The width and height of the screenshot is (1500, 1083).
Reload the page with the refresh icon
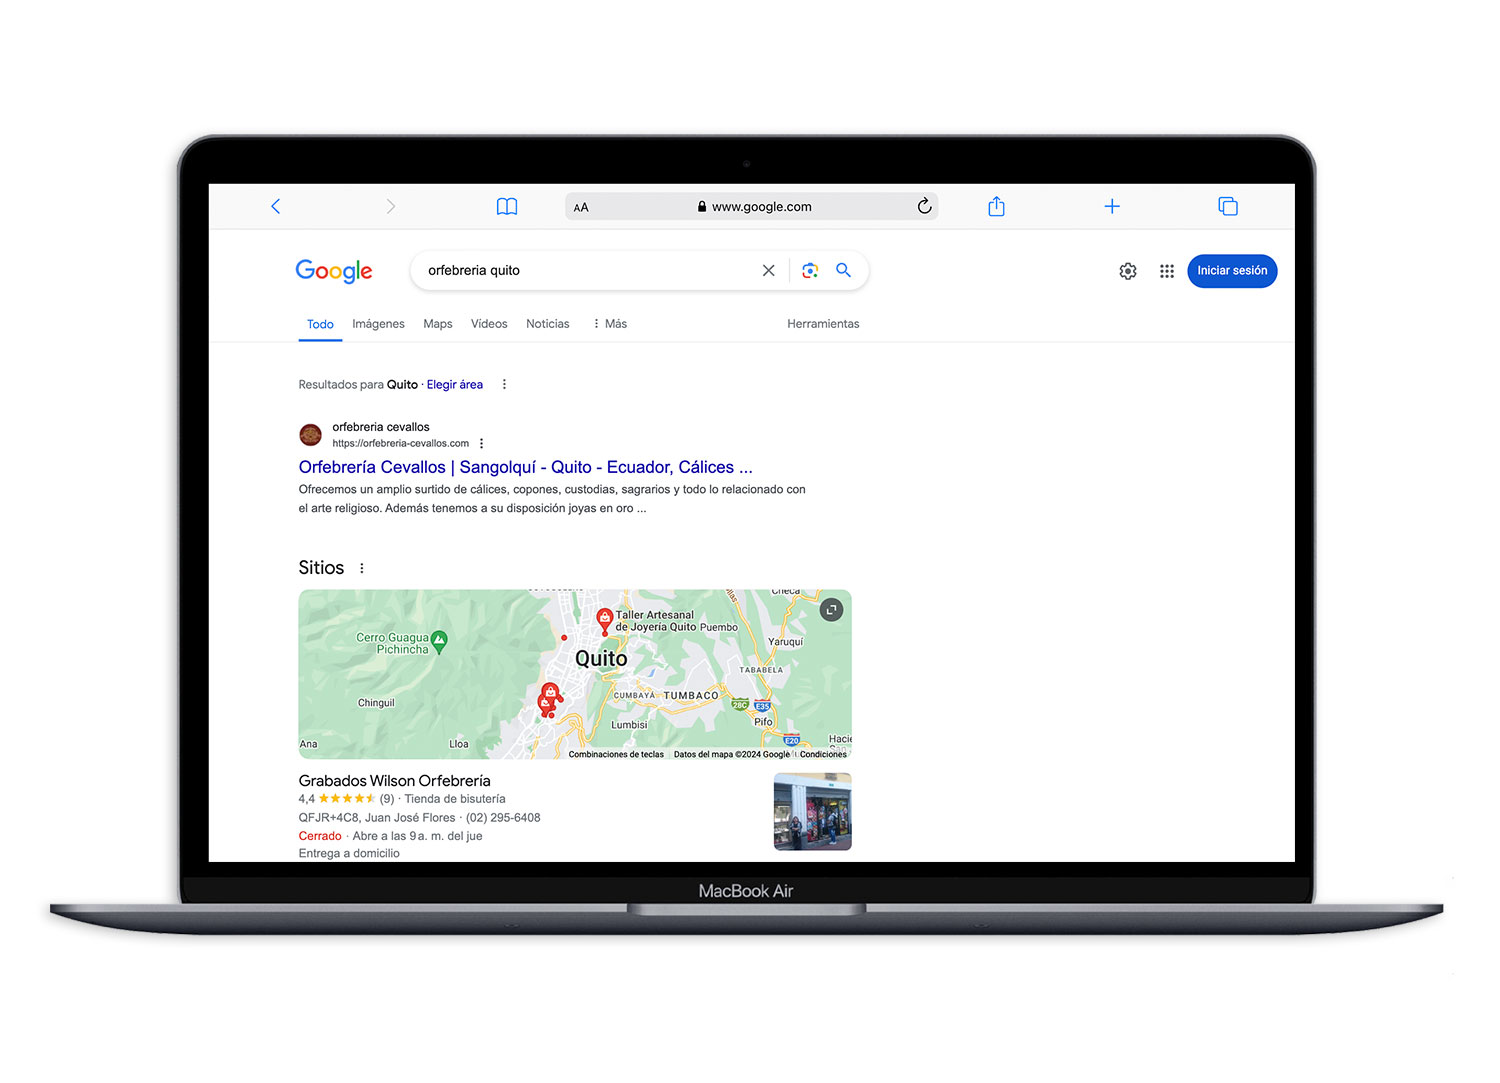click(924, 206)
